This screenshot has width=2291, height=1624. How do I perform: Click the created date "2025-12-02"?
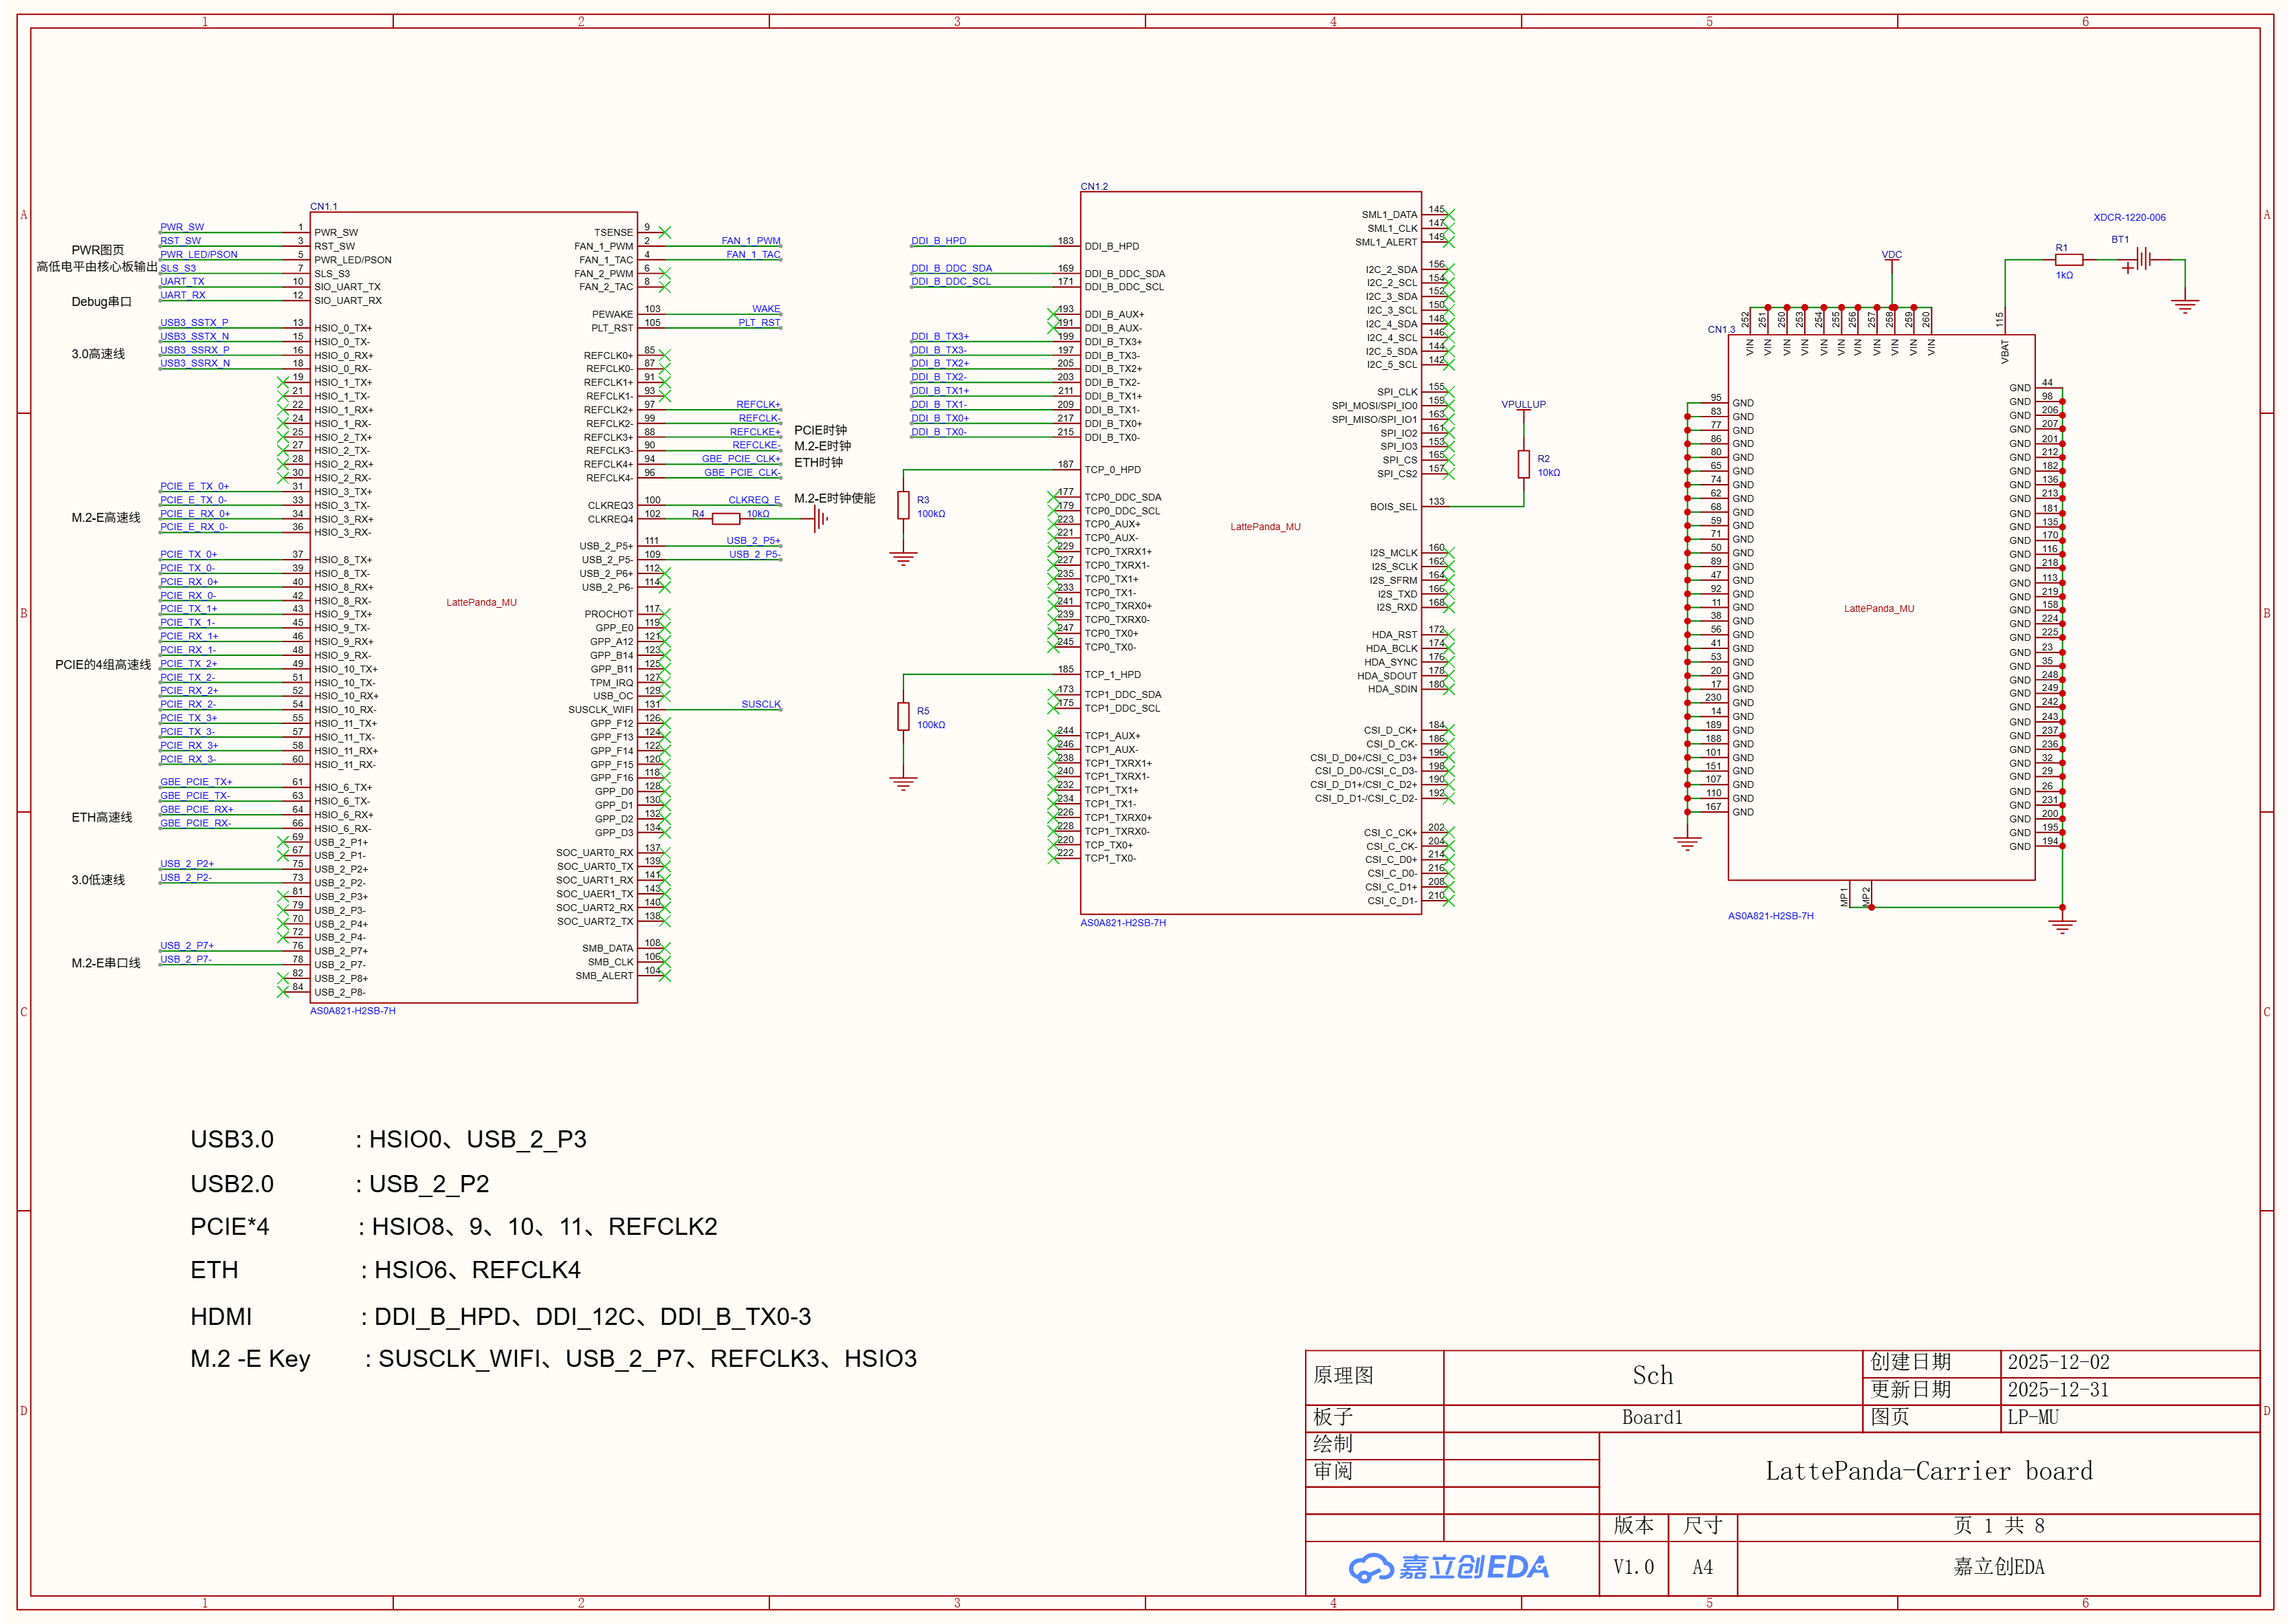(x=2058, y=1362)
